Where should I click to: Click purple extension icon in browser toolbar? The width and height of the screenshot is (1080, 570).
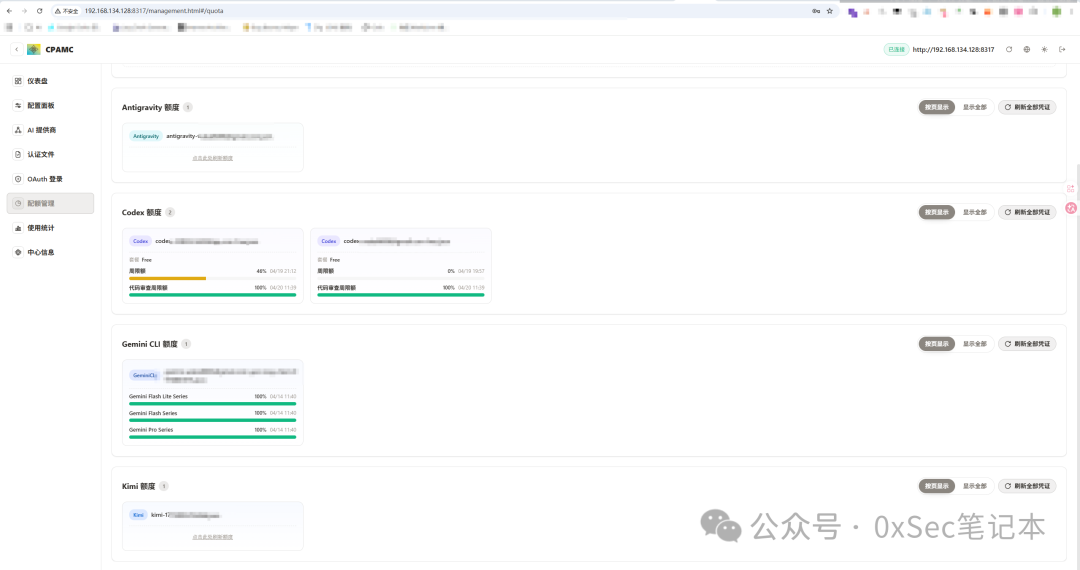853,12
